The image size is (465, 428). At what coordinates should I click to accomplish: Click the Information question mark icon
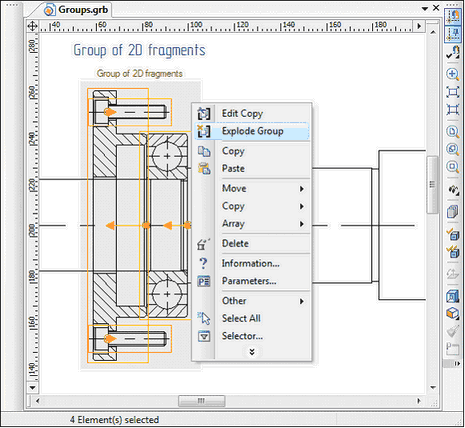[x=203, y=264]
